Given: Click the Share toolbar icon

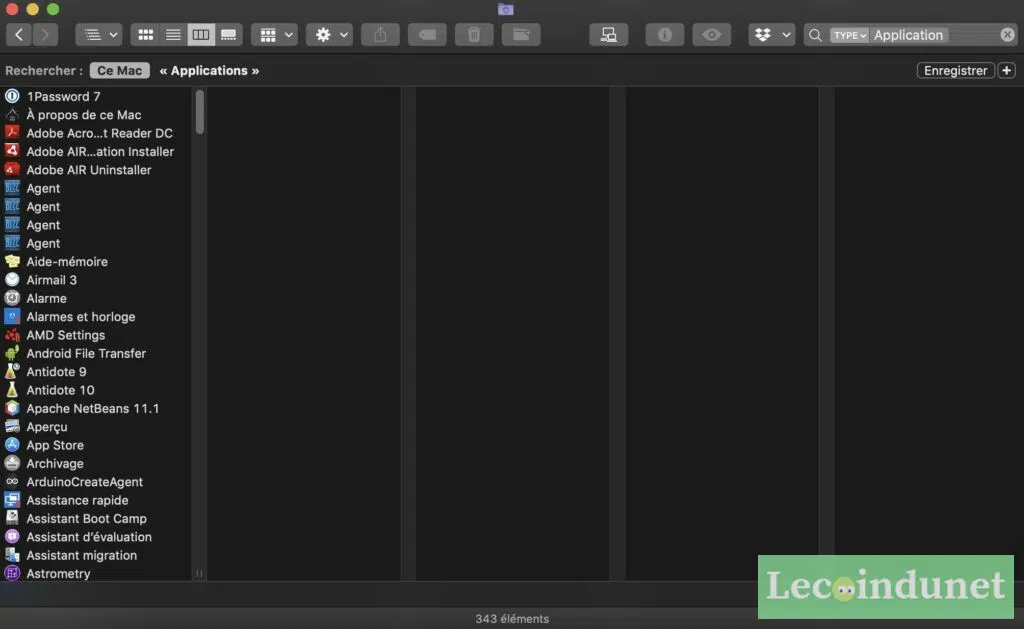Looking at the screenshot, I should [380, 35].
